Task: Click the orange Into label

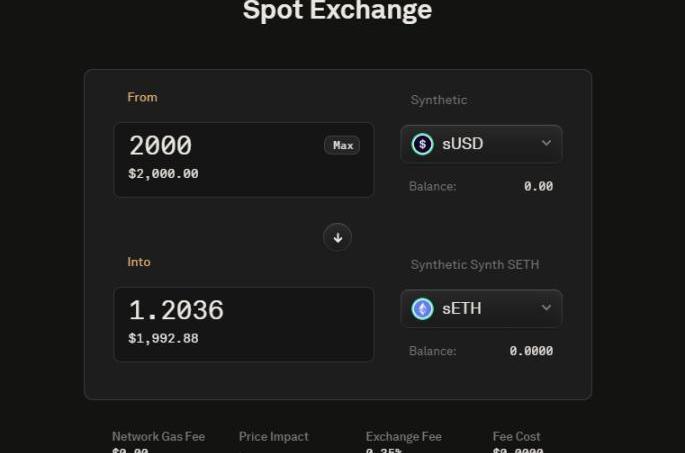Action: [139, 262]
